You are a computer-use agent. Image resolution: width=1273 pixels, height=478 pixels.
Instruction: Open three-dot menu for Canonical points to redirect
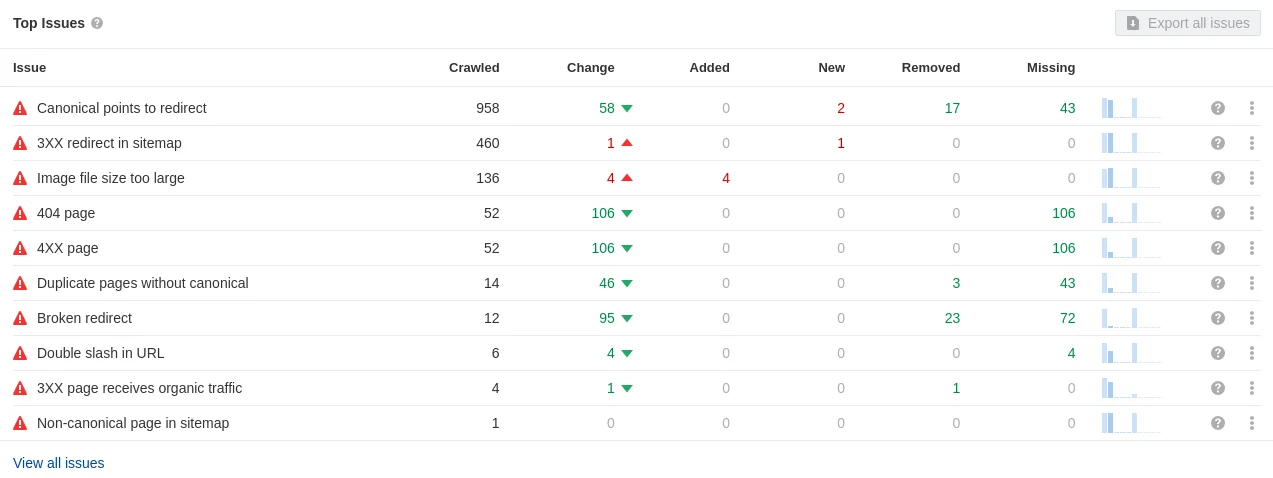pos(1251,108)
